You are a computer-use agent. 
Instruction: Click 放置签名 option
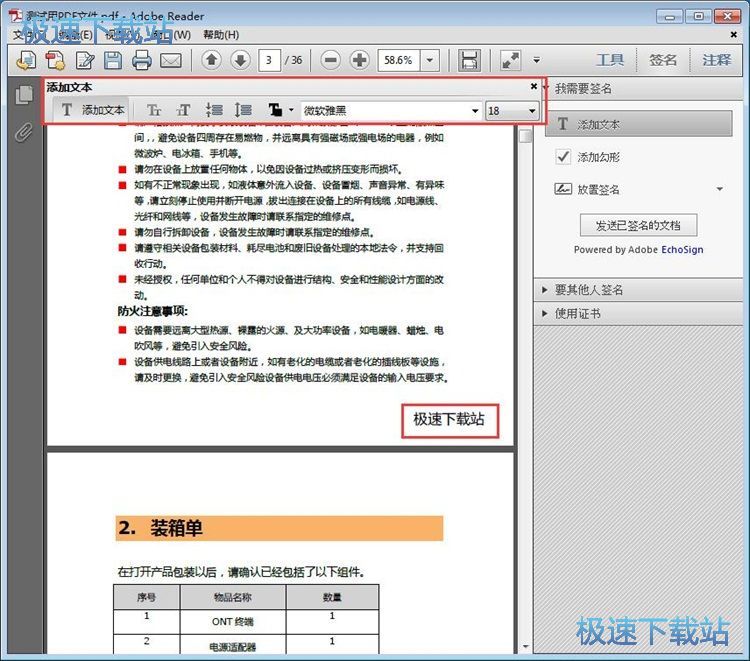587,189
